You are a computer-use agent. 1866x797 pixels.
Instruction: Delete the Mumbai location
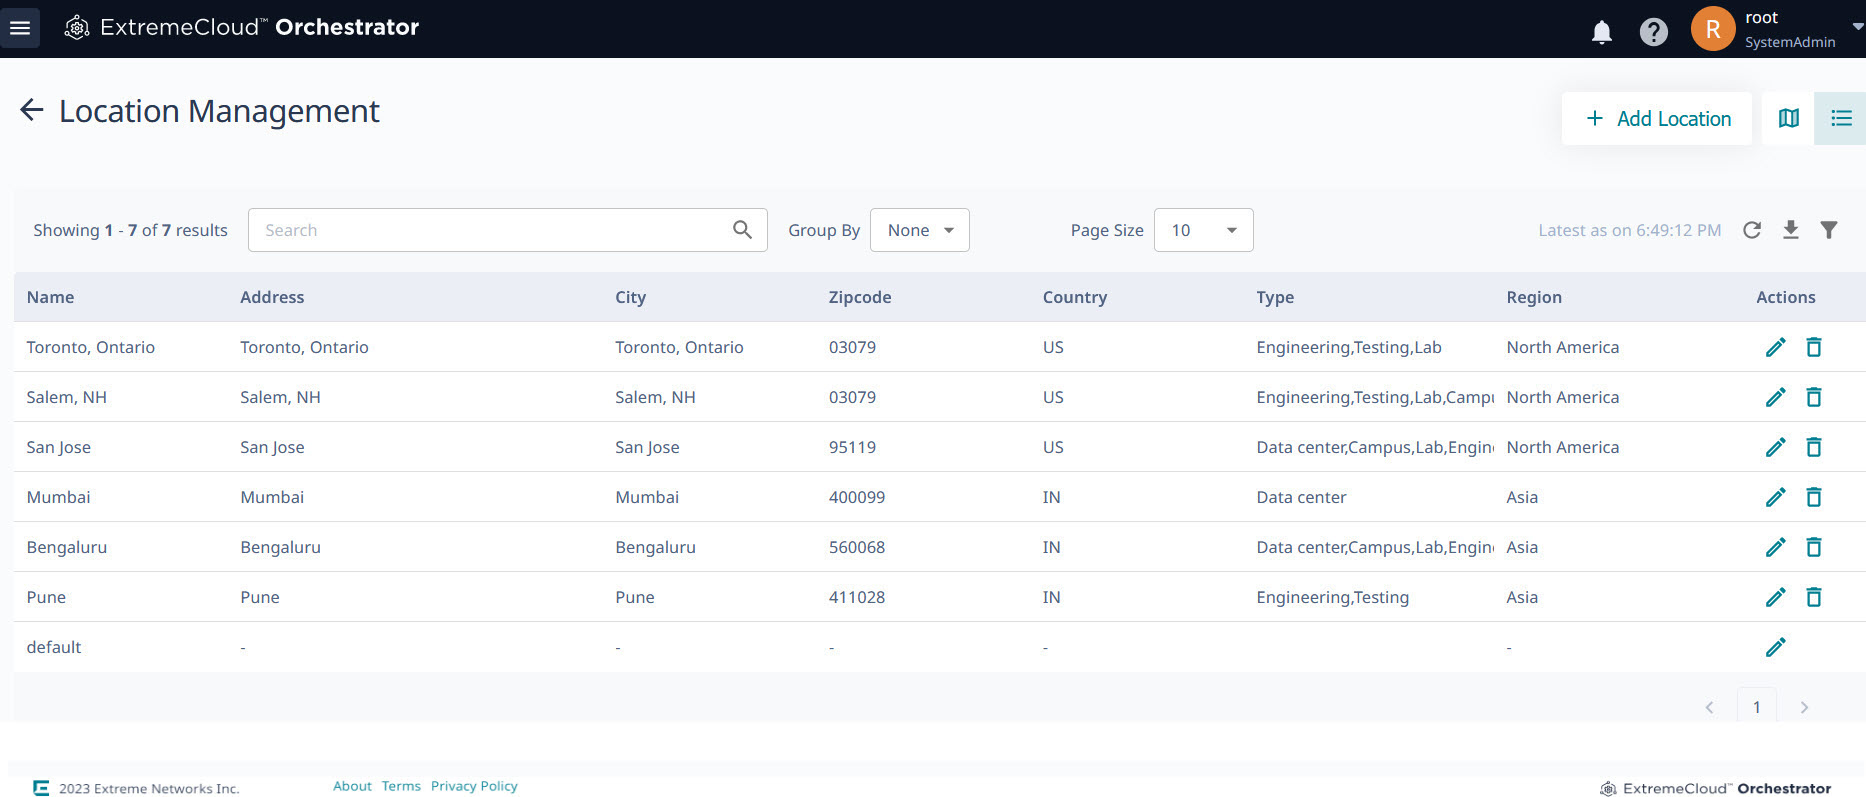tap(1814, 497)
